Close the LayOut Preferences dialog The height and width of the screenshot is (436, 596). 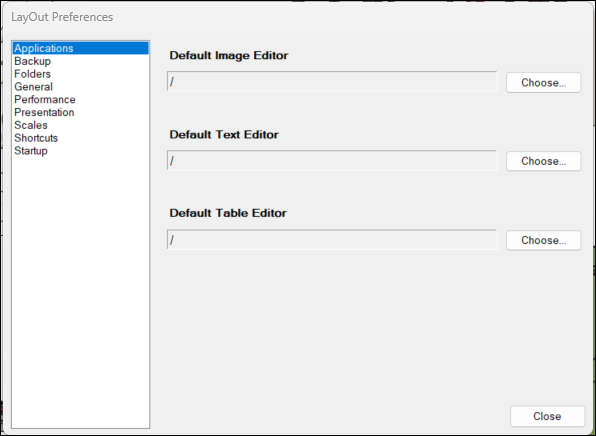click(x=547, y=416)
